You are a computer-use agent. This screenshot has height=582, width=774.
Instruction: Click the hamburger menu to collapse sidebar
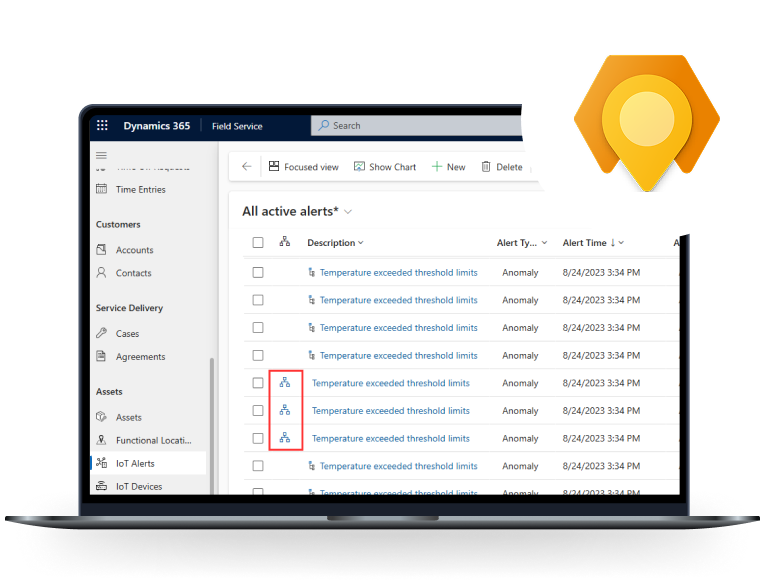(x=101, y=155)
